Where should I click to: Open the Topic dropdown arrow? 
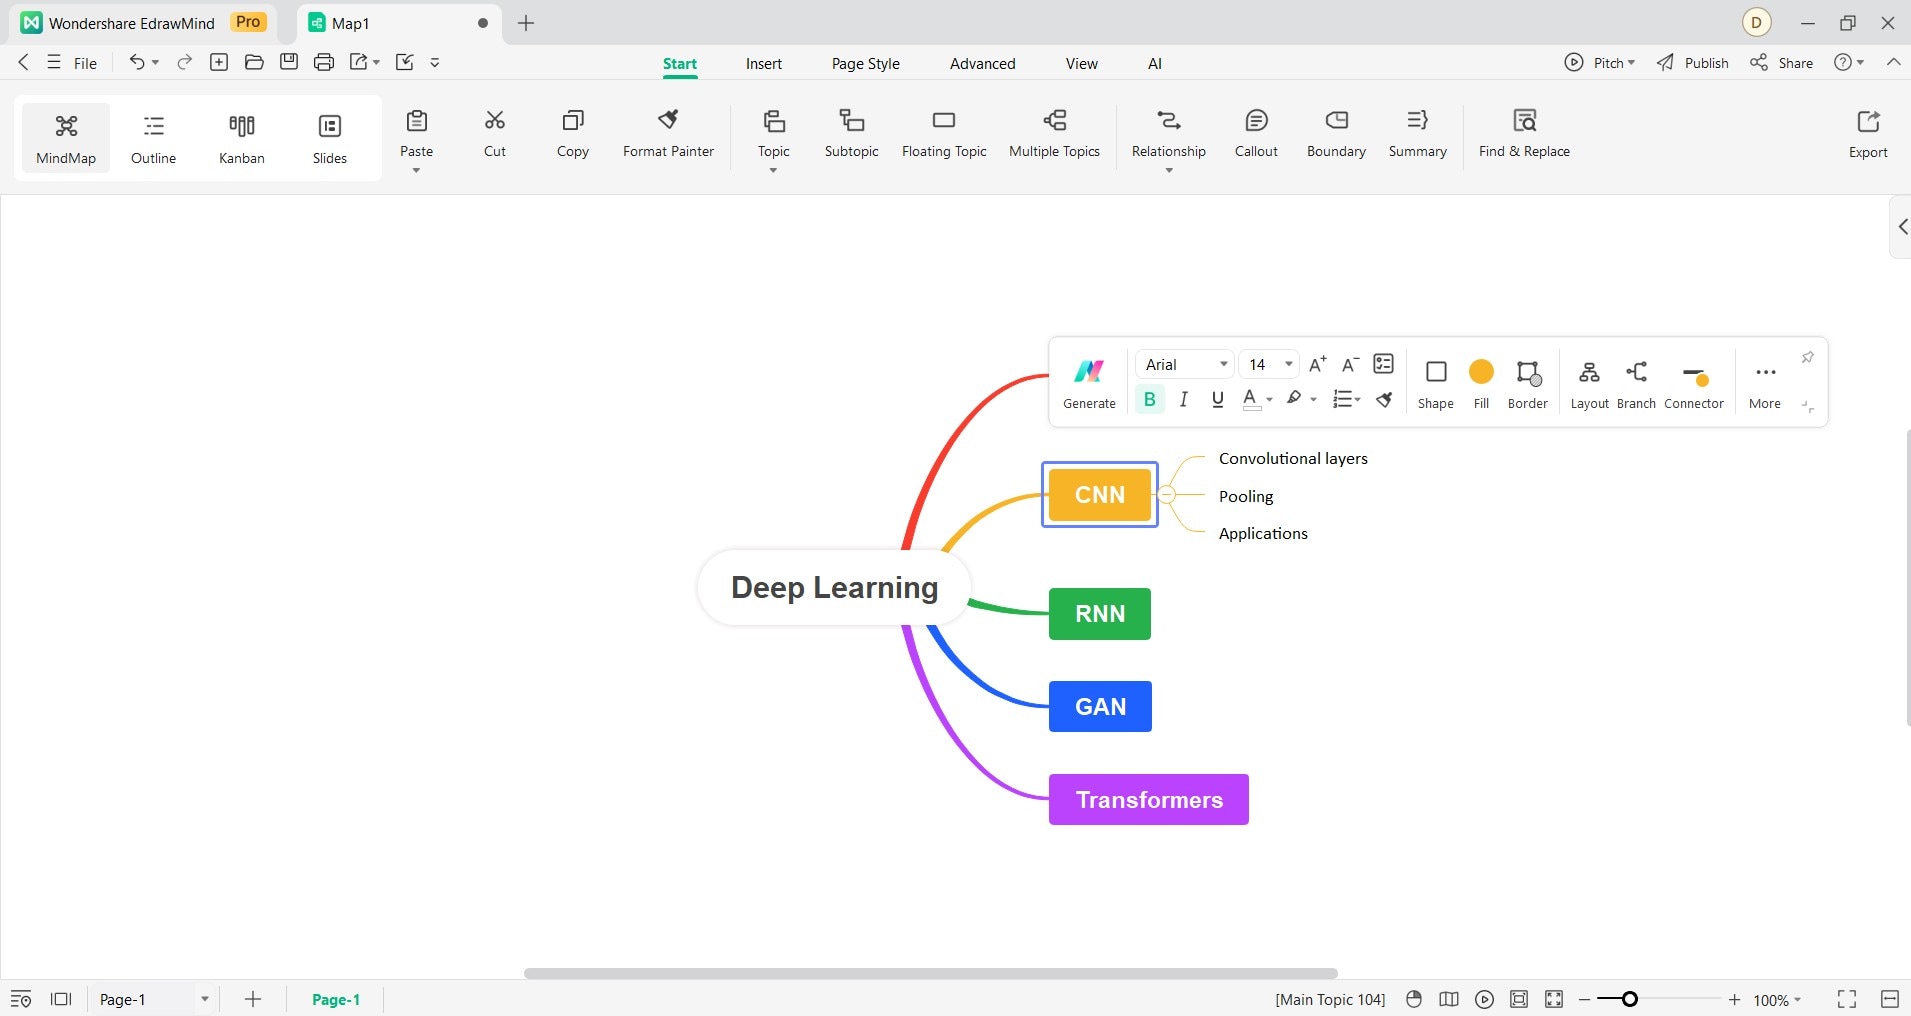(x=773, y=171)
